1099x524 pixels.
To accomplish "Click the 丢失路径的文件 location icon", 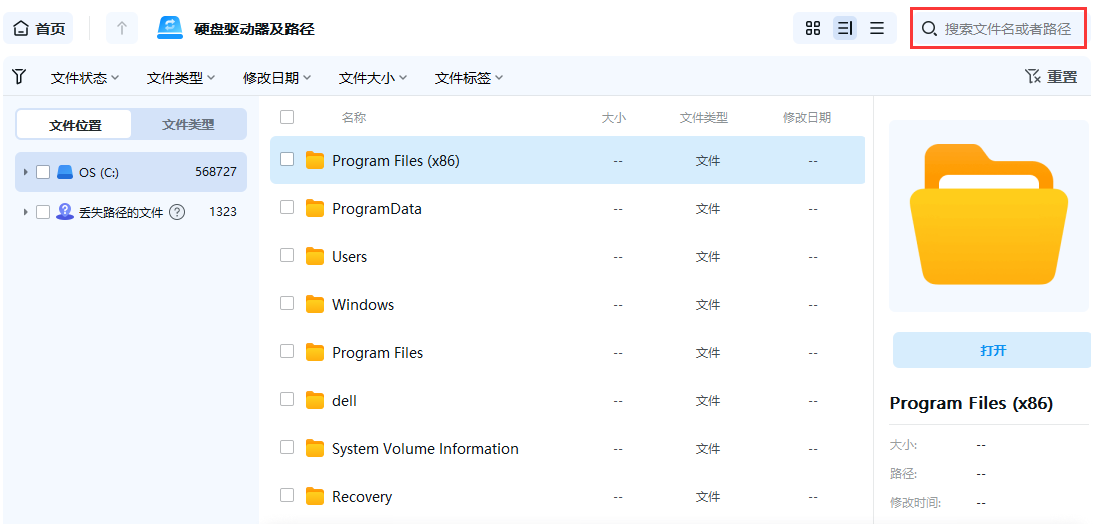I will click(x=65, y=212).
